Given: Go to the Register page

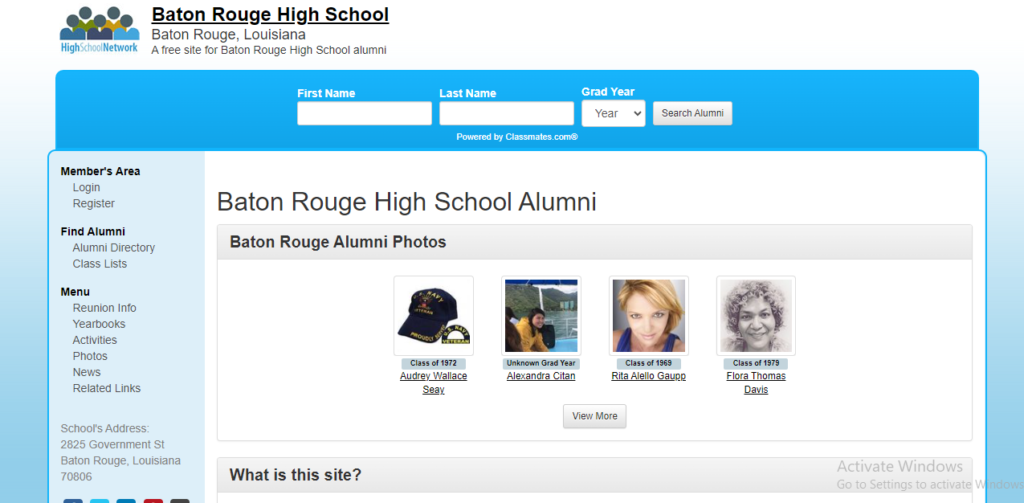Looking at the screenshot, I should point(93,204).
